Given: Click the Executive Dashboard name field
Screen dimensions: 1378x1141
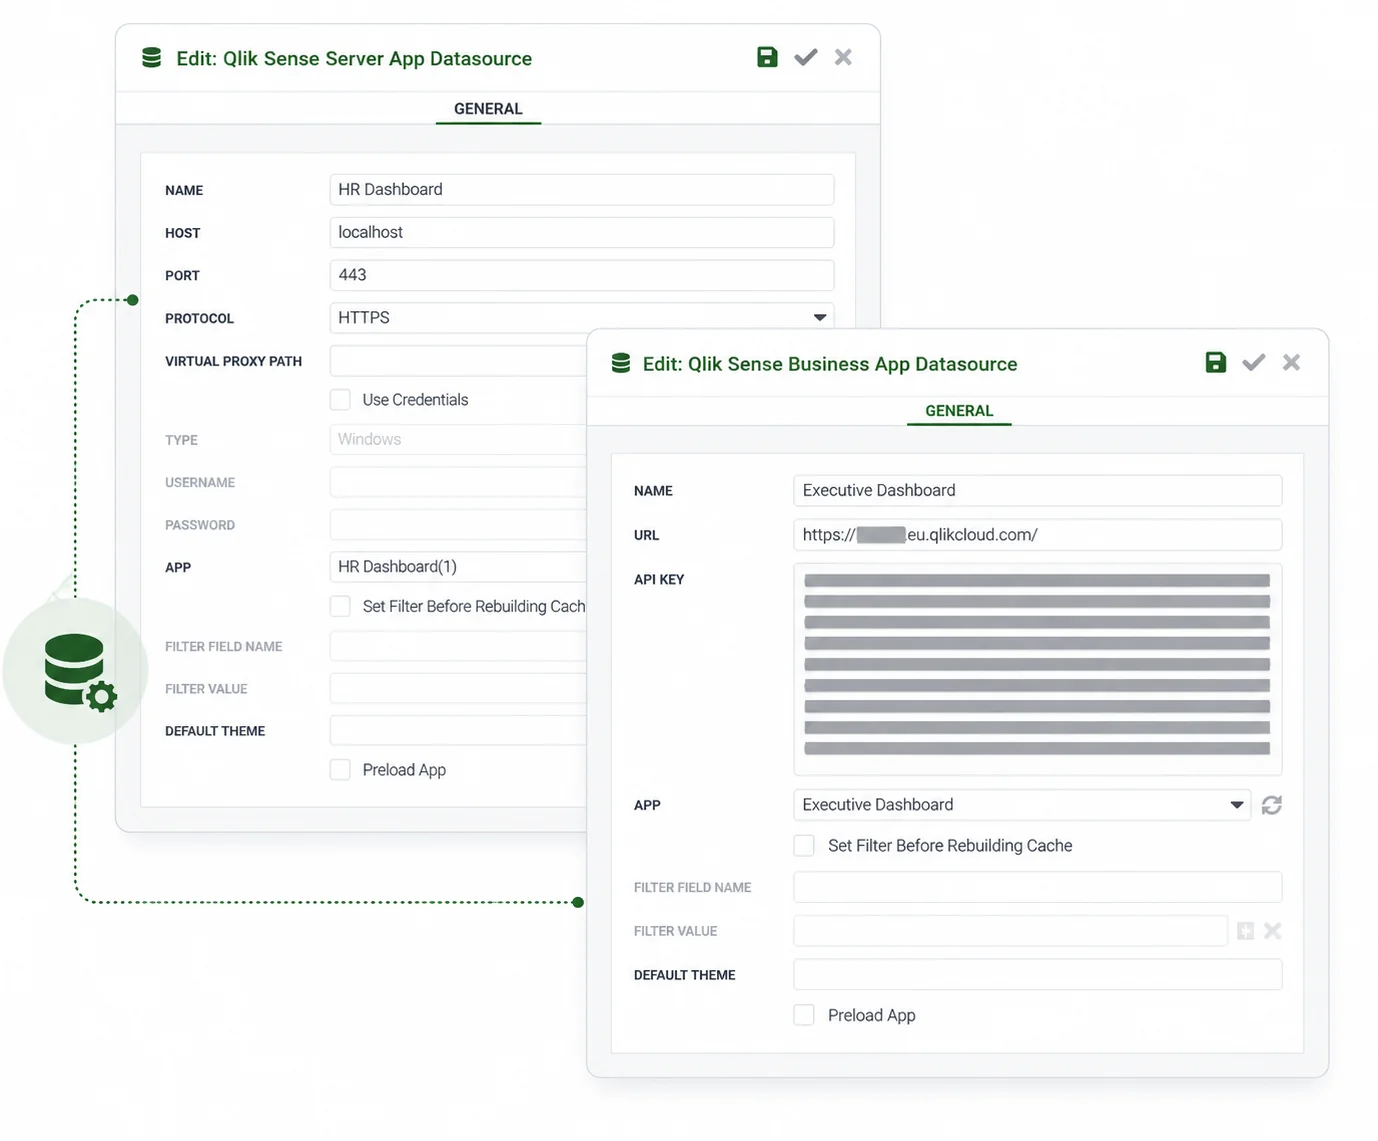Looking at the screenshot, I should point(1038,491).
